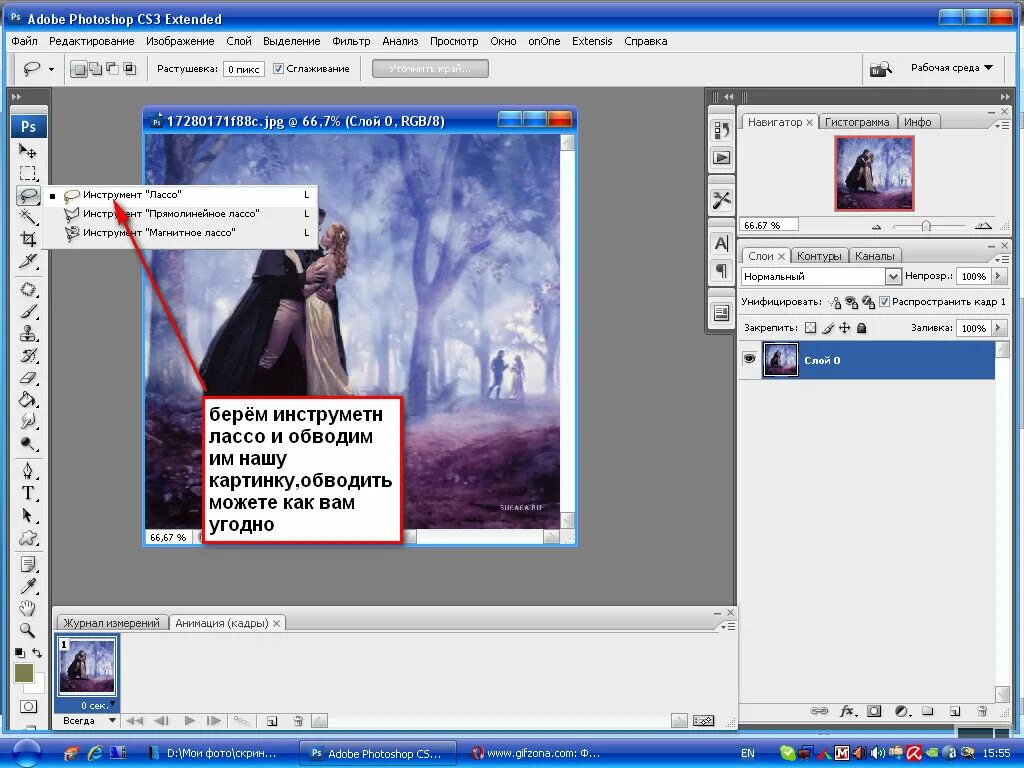Screen dimensions: 1024x768
Task: Select the Slice tool
Action: coord(27,261)
